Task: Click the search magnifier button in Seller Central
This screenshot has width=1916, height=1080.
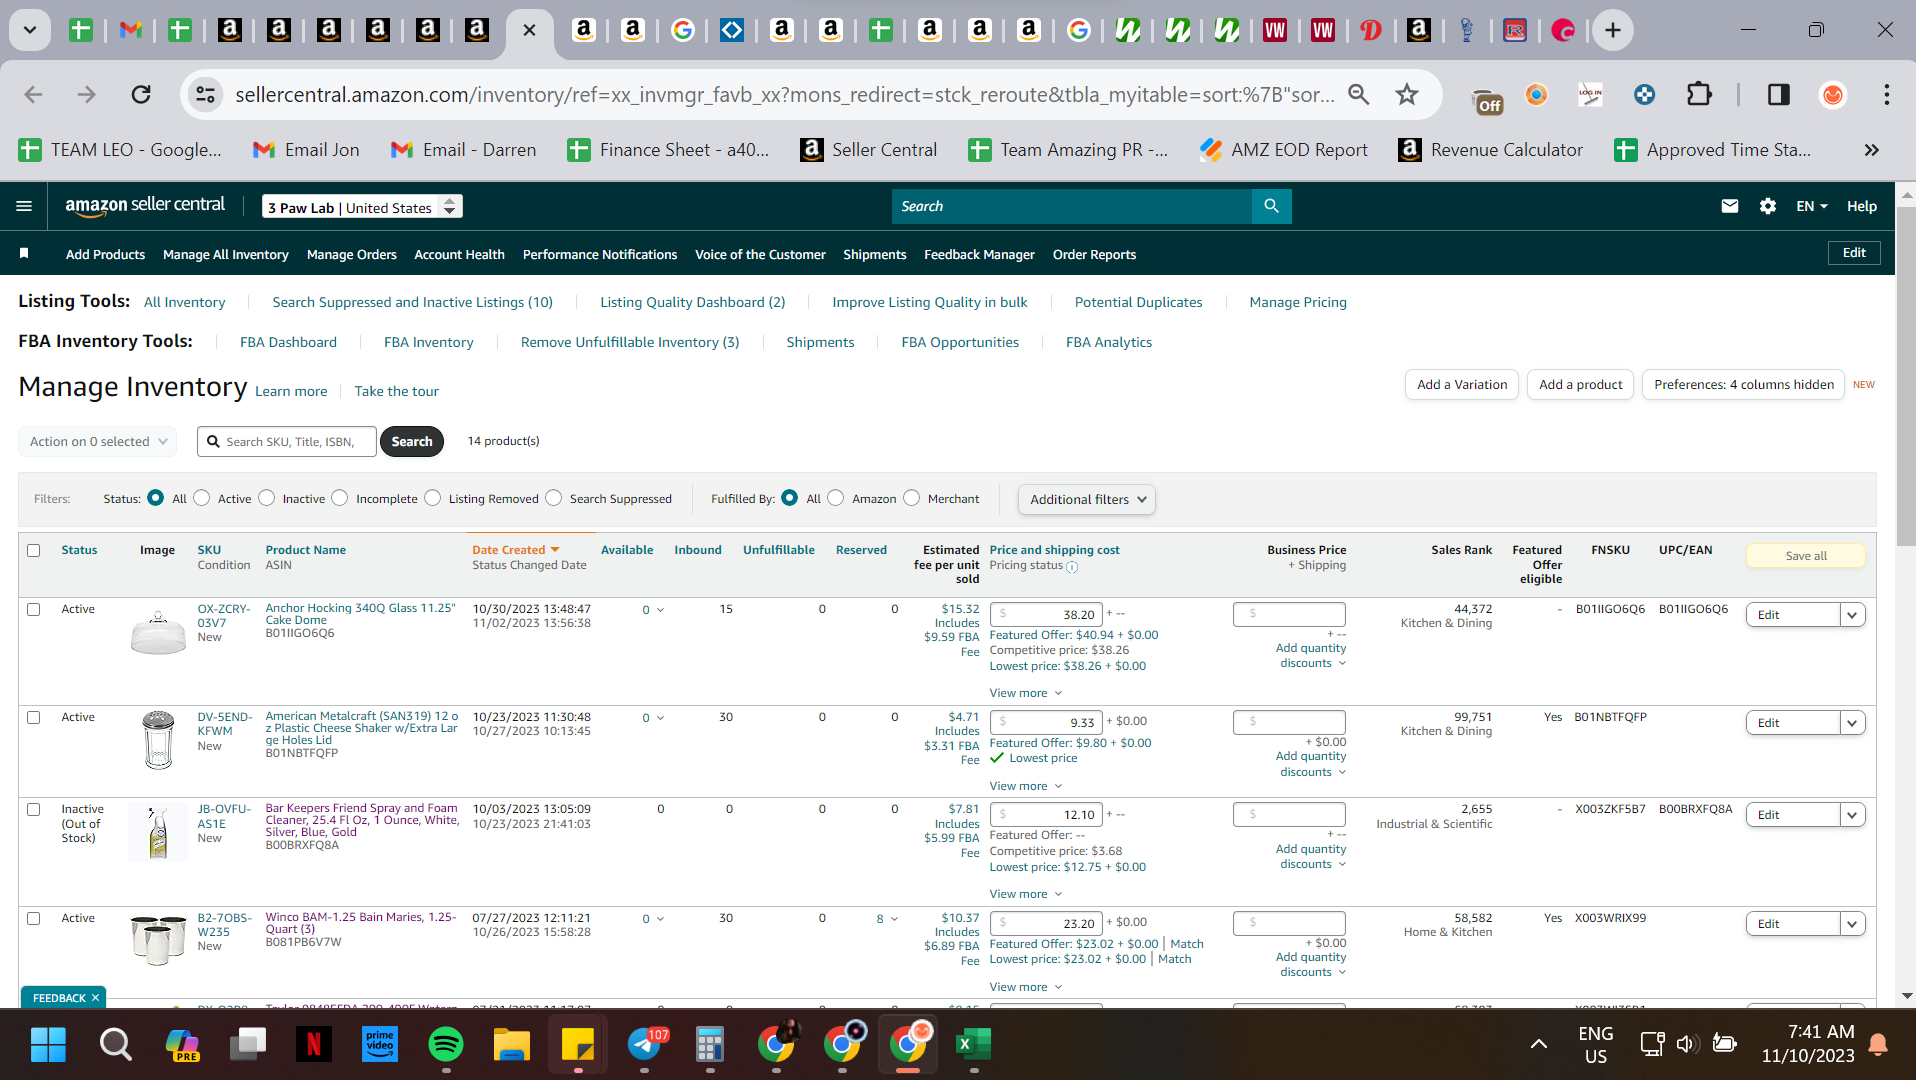Action: 1271,206
